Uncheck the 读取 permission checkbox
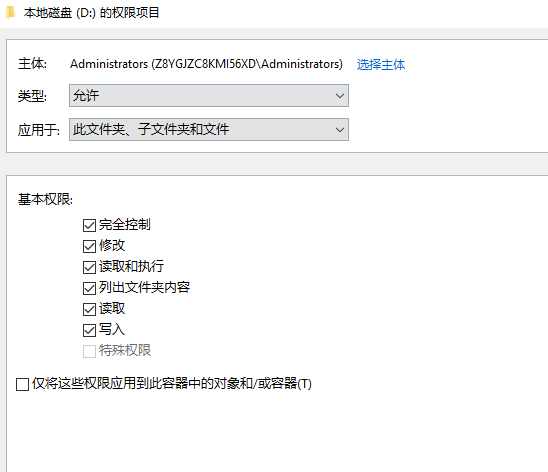 point(89,309)
